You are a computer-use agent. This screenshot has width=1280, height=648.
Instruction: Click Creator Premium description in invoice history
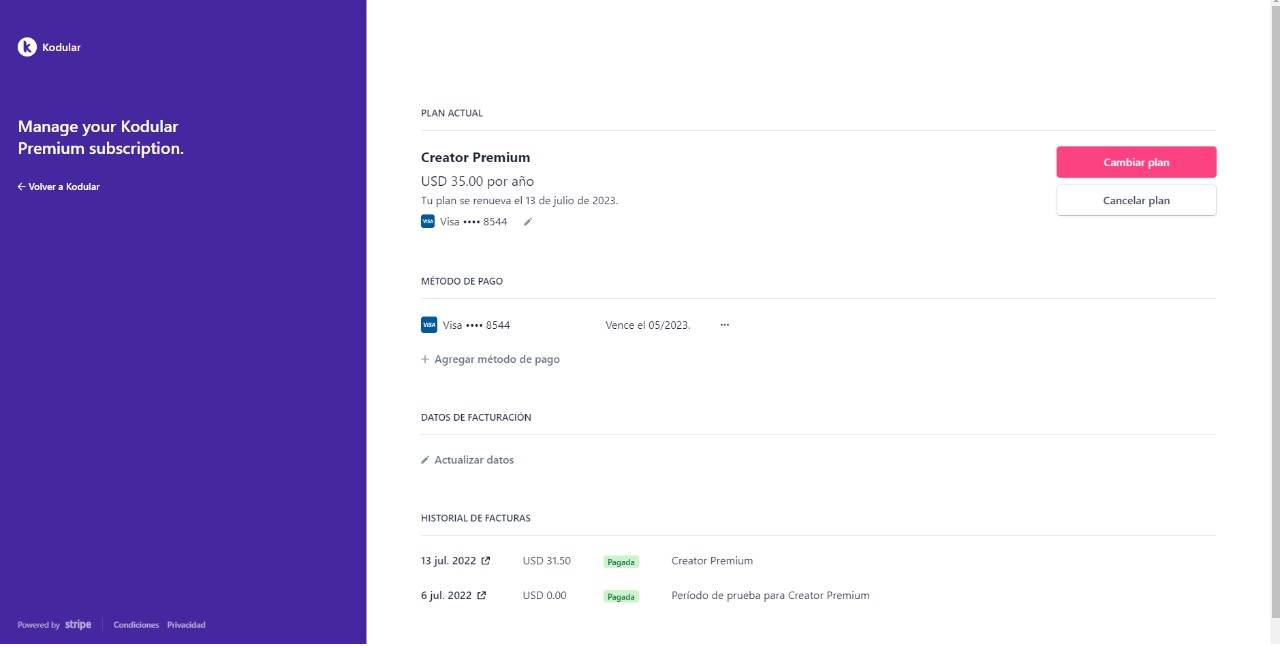[x=712, y=561]
